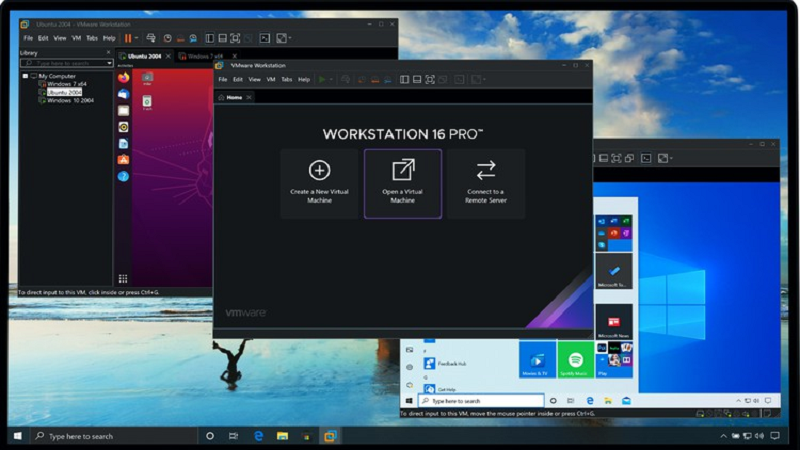The image size is (800, 450).
Task: Select Windows 7 x64 in the Library tree
Action: [68, 83]
